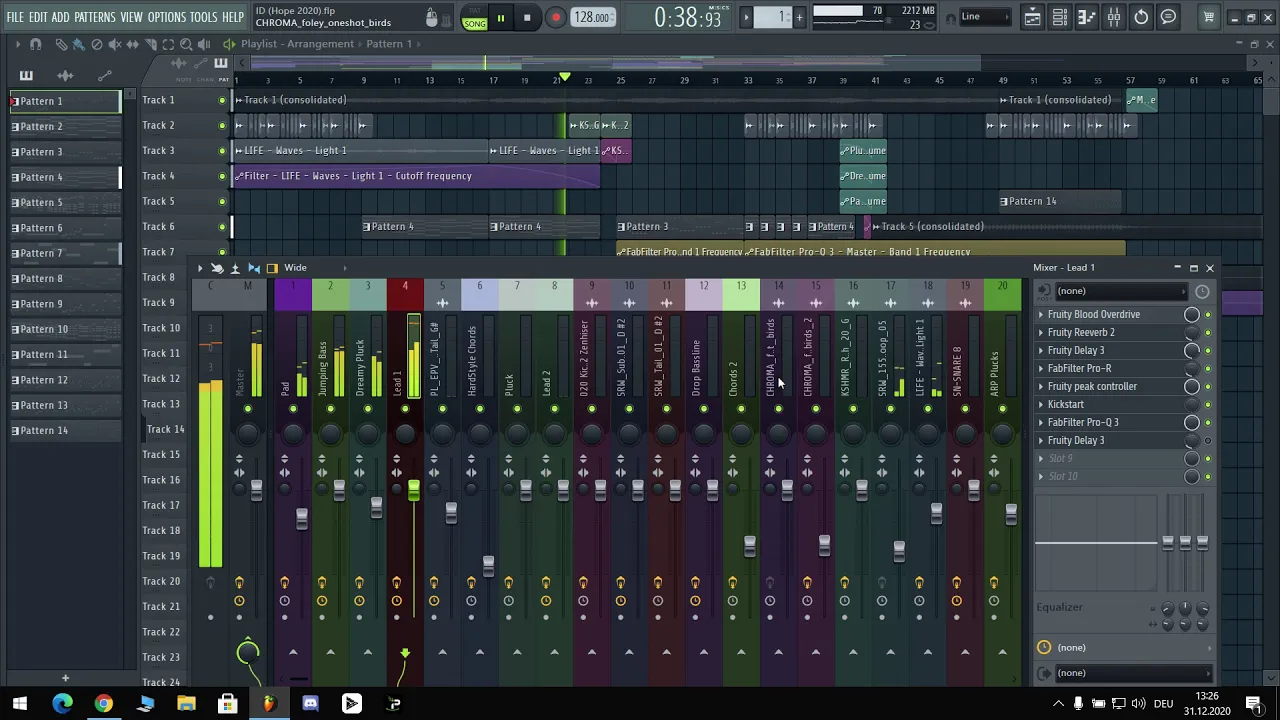The height and width of the screenshot is (720, 1280).
Task: Open the OPTIONS menu
Action: pos(167,18)
